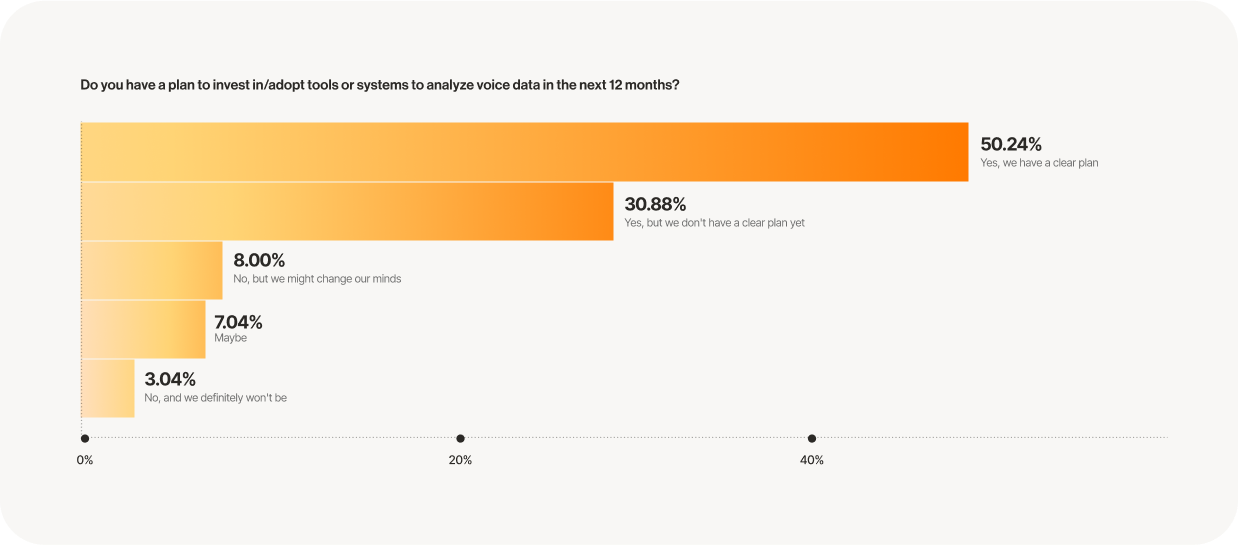The height and width of the screenshot is (545, 1238).
Task: Click the "7.04%" value label
Action: 238,321
